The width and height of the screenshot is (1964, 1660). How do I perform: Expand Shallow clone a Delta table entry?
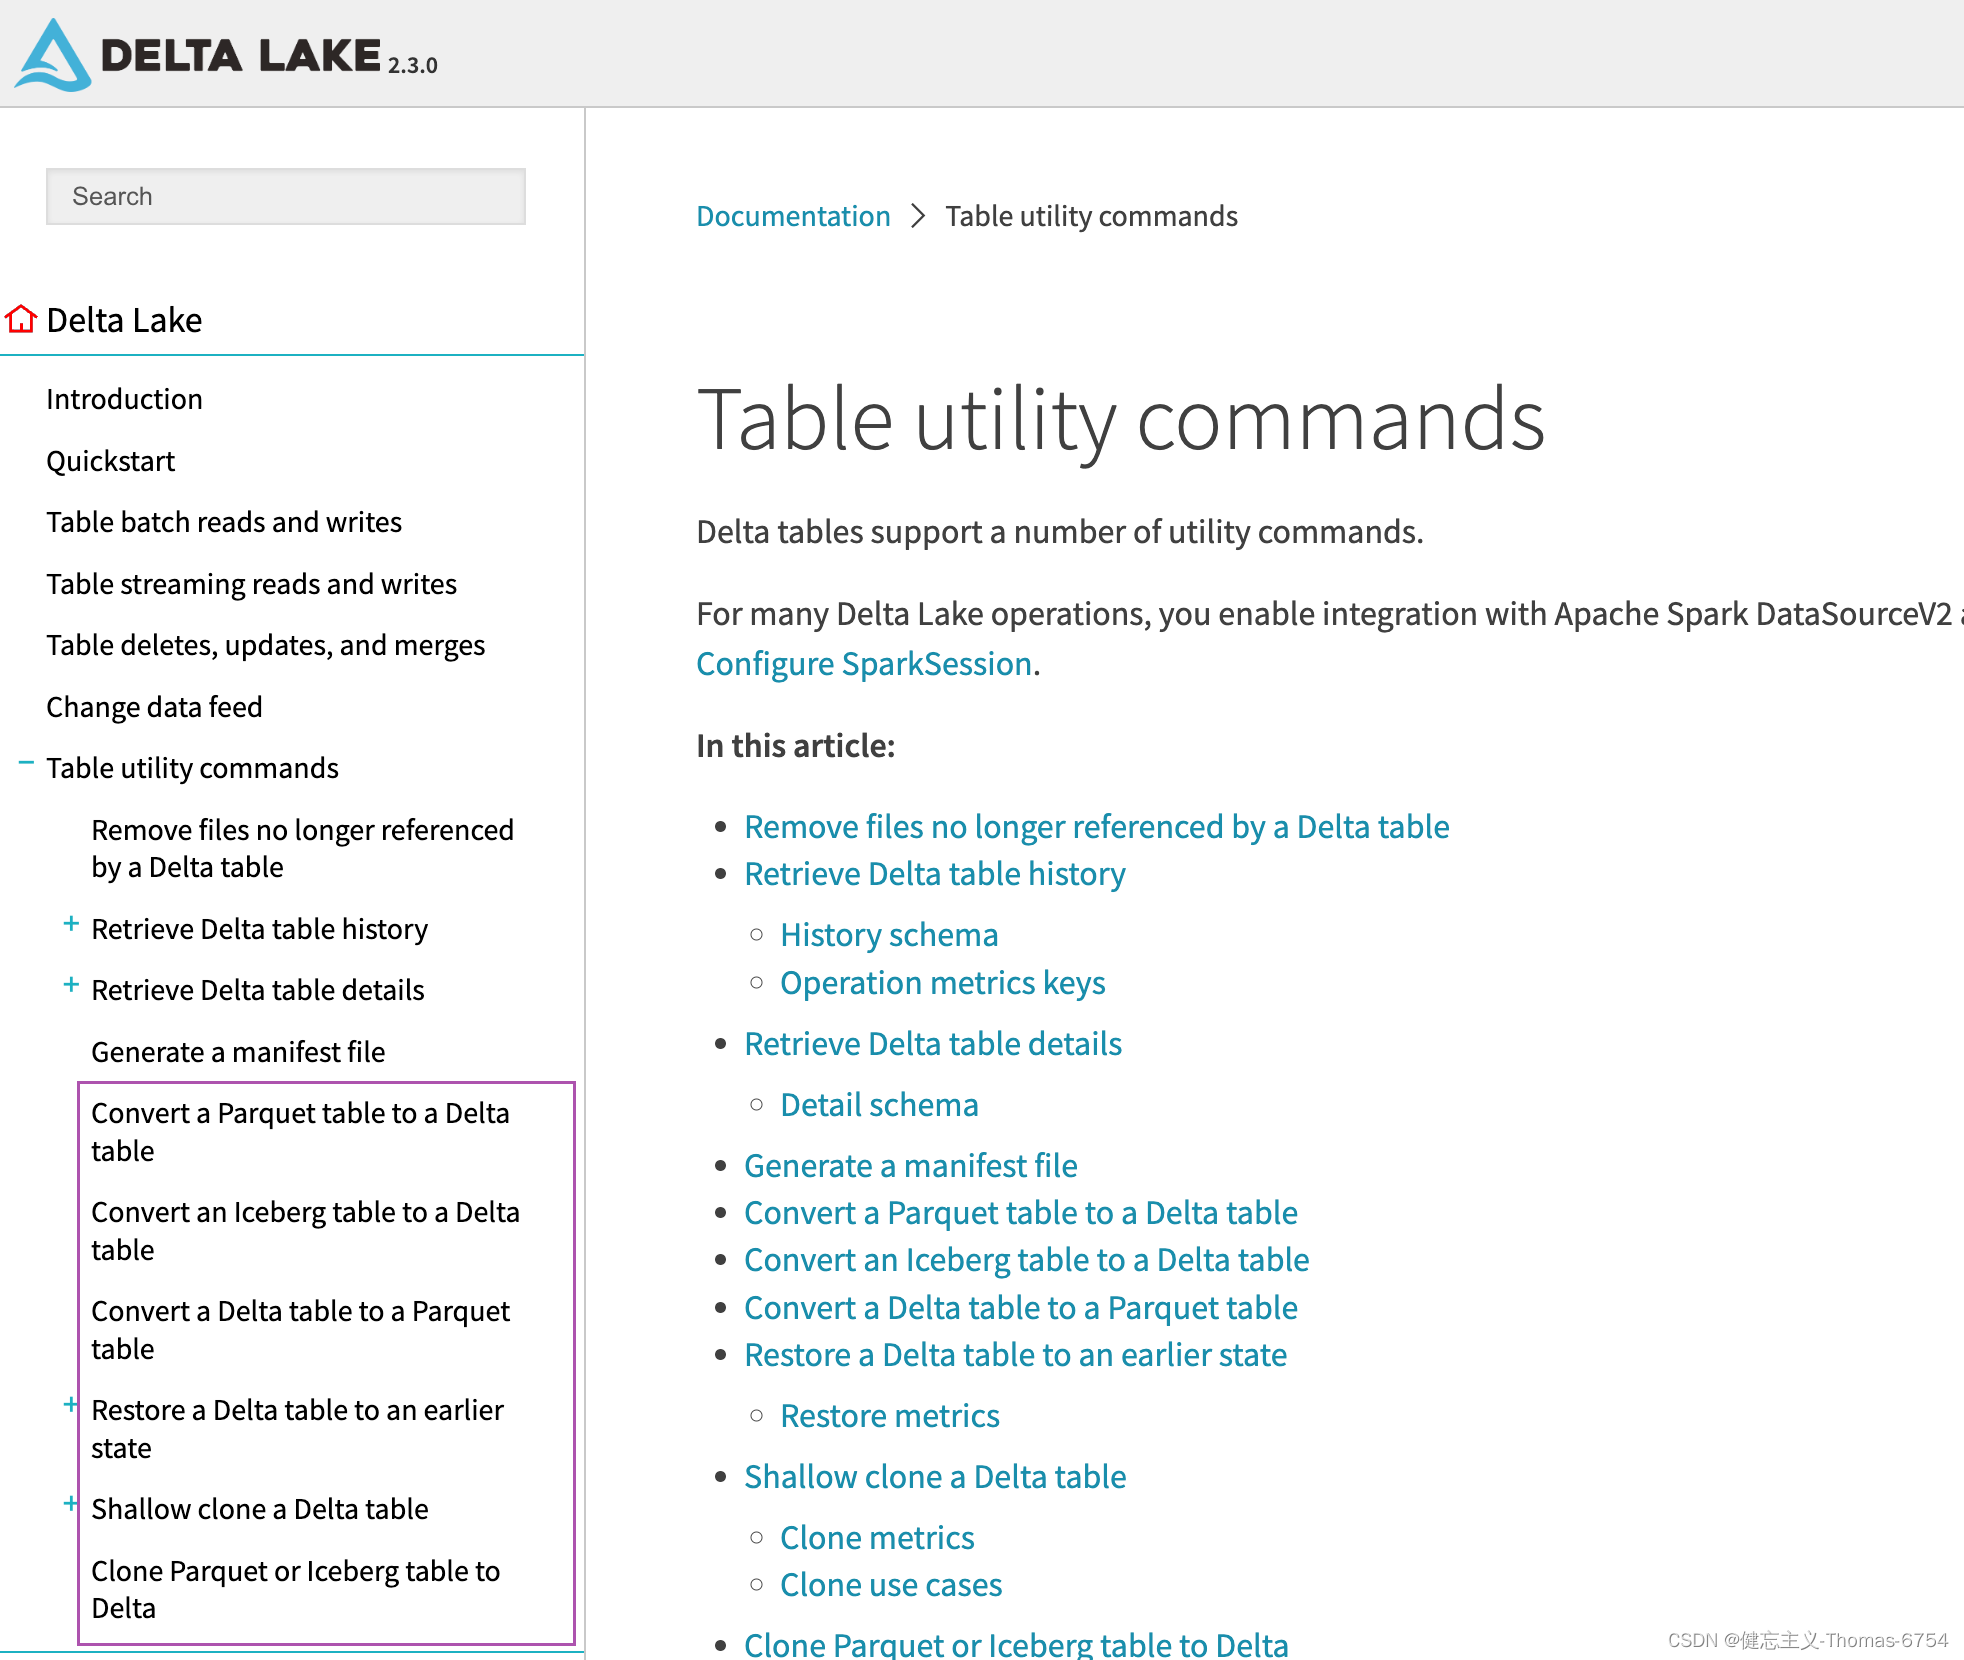71,1503
